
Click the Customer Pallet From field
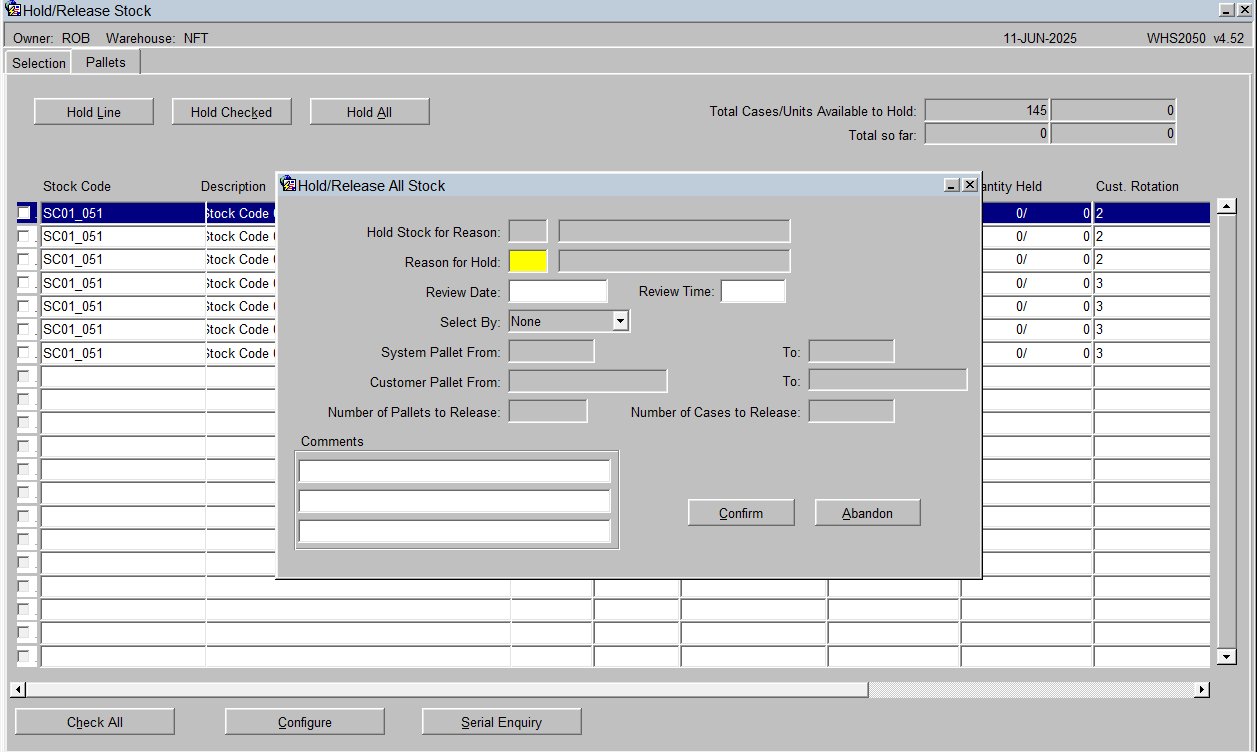click(x=588, y=381)
